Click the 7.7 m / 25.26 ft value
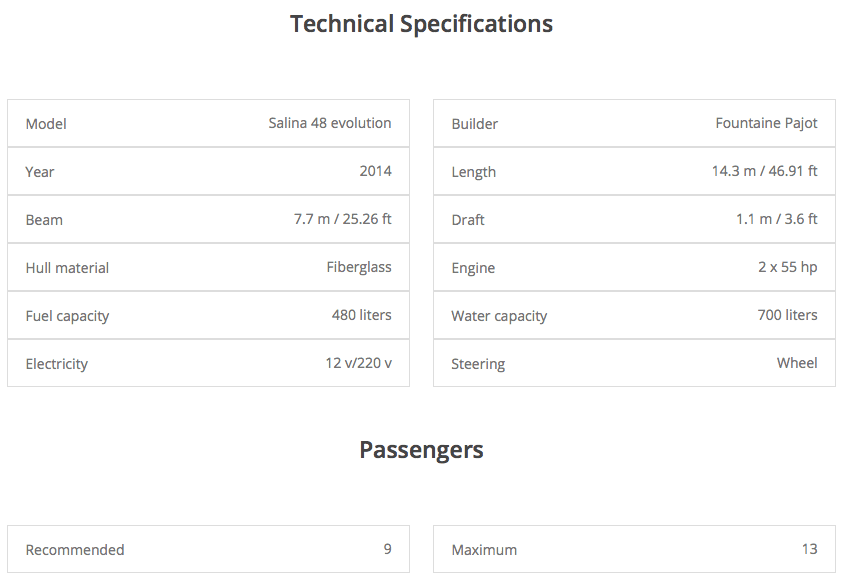Viewport: 845px width, 588px height. tap(343, 219)
